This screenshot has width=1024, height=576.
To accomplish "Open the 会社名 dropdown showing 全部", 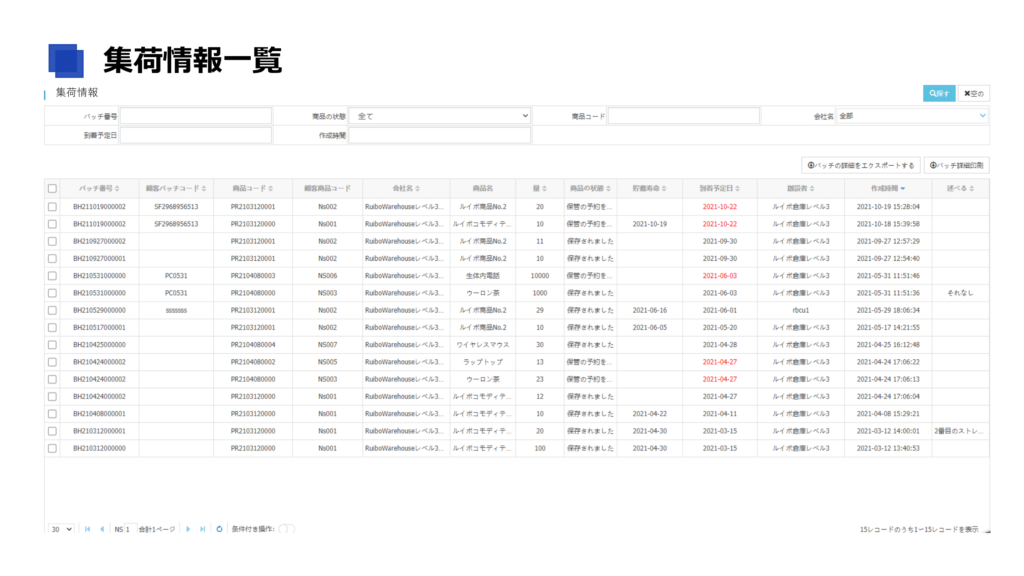I will [912, 116].
